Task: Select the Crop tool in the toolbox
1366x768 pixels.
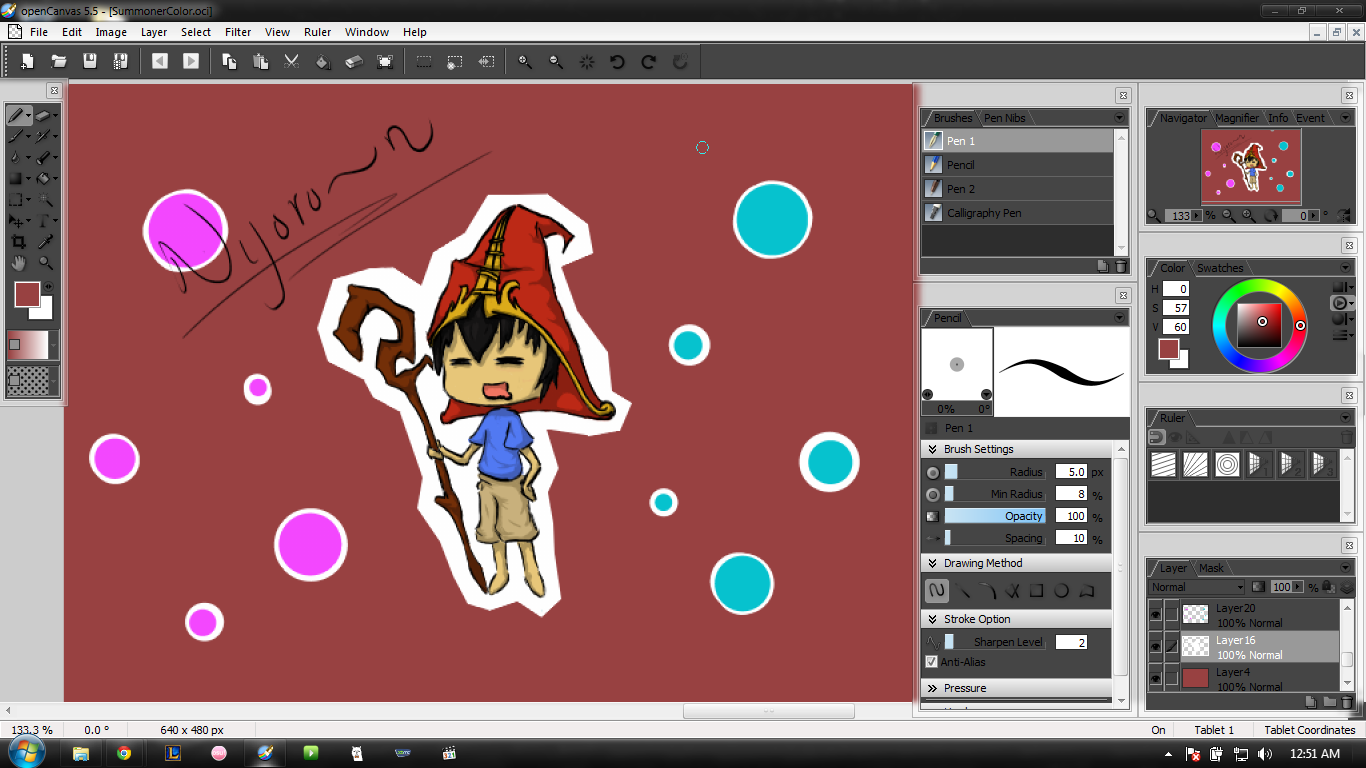Action: [x=17, y=241]
